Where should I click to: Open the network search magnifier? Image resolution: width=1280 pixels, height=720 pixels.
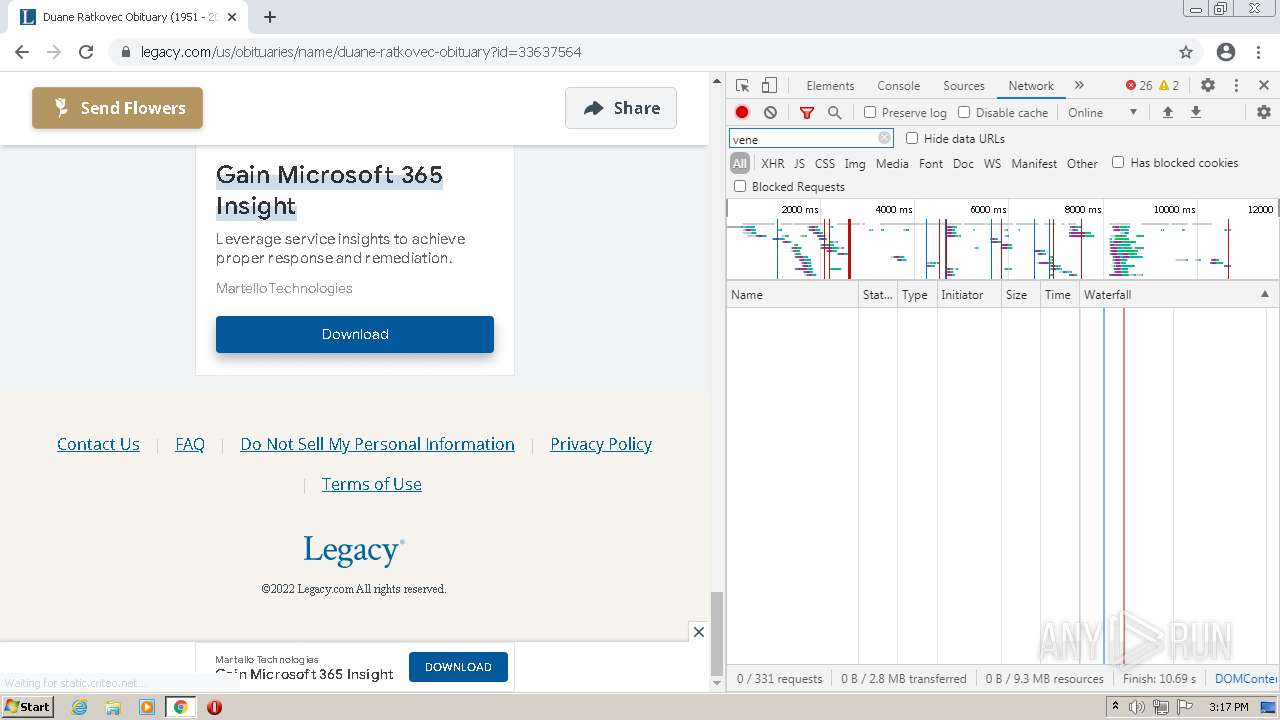click(x=835, y=112)
